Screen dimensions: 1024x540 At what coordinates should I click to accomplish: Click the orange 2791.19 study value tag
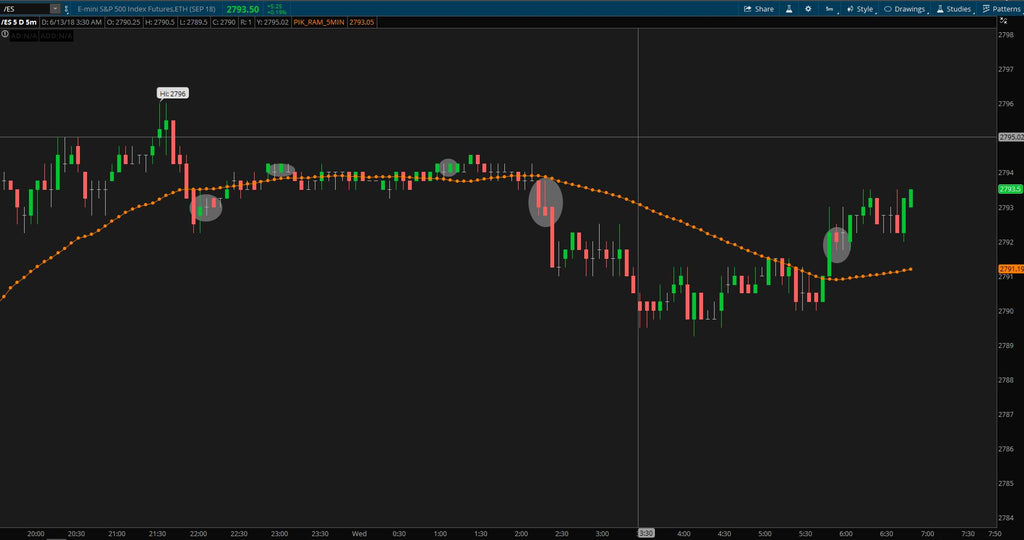coord(1010,268)
